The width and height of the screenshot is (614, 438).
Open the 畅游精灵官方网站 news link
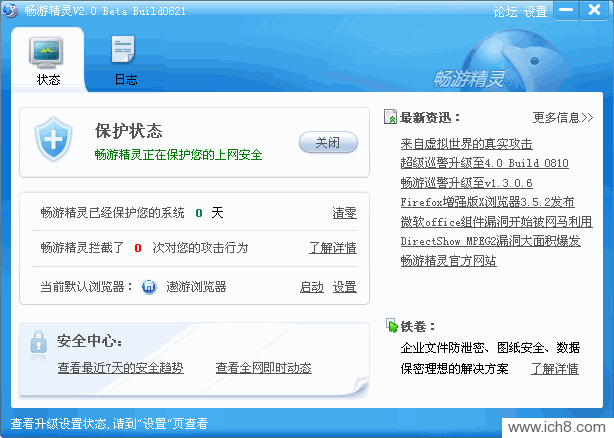click(448, 262)
